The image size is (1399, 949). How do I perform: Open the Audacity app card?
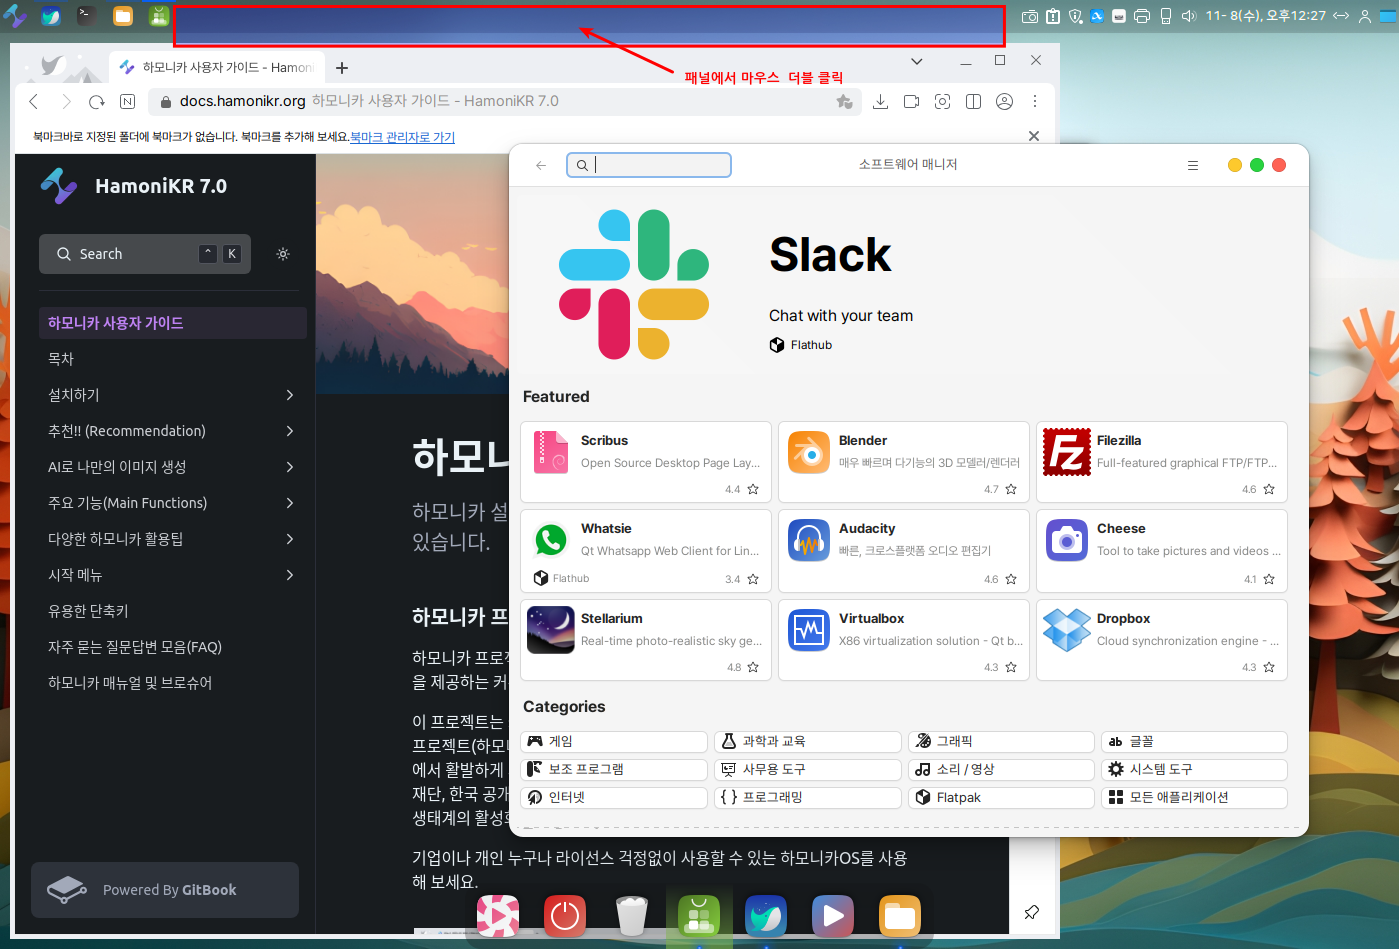904,551
